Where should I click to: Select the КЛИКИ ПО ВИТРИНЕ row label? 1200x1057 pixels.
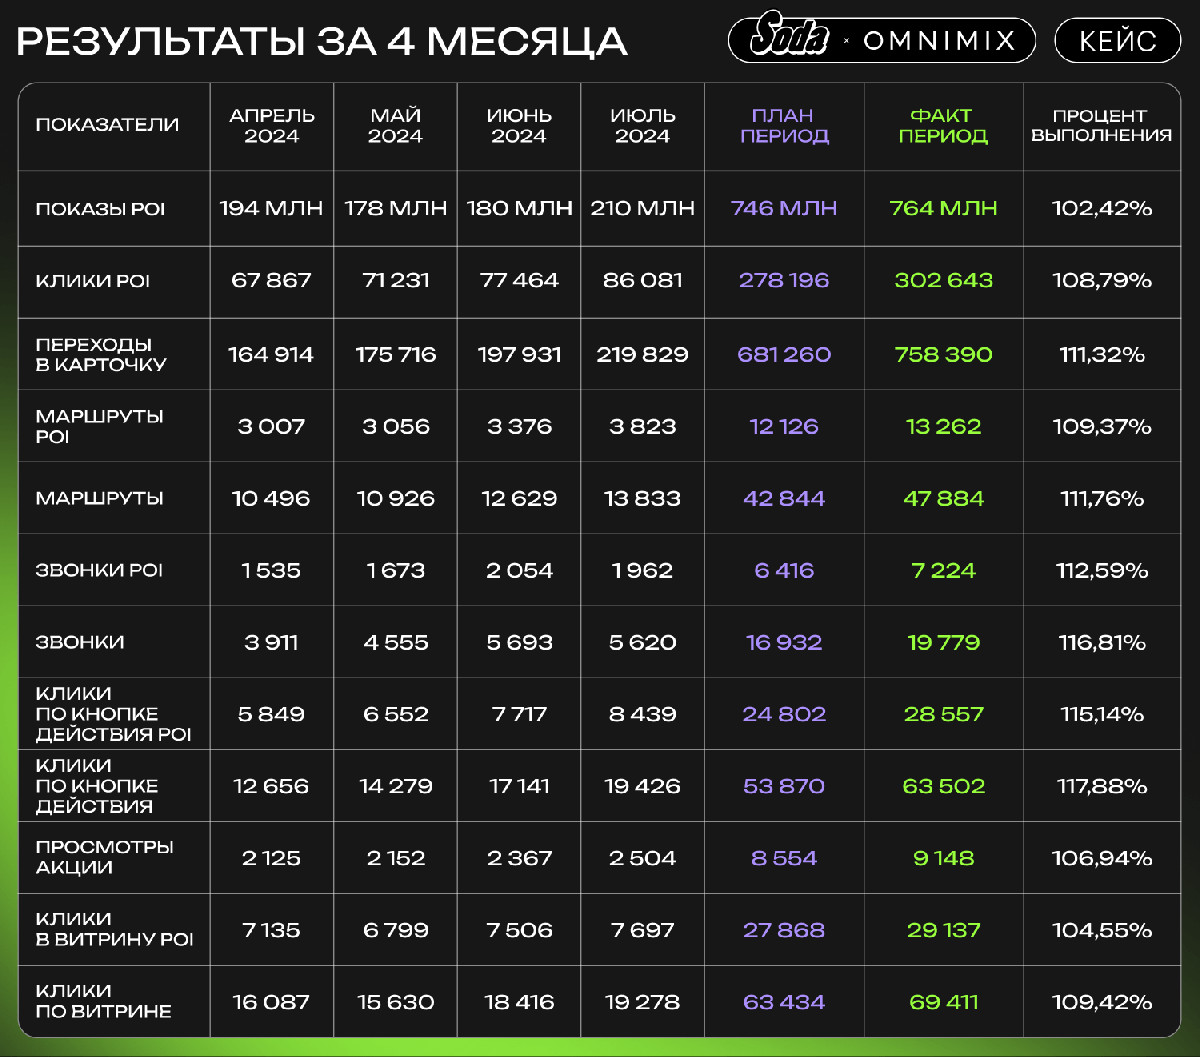click(104, 1001)
